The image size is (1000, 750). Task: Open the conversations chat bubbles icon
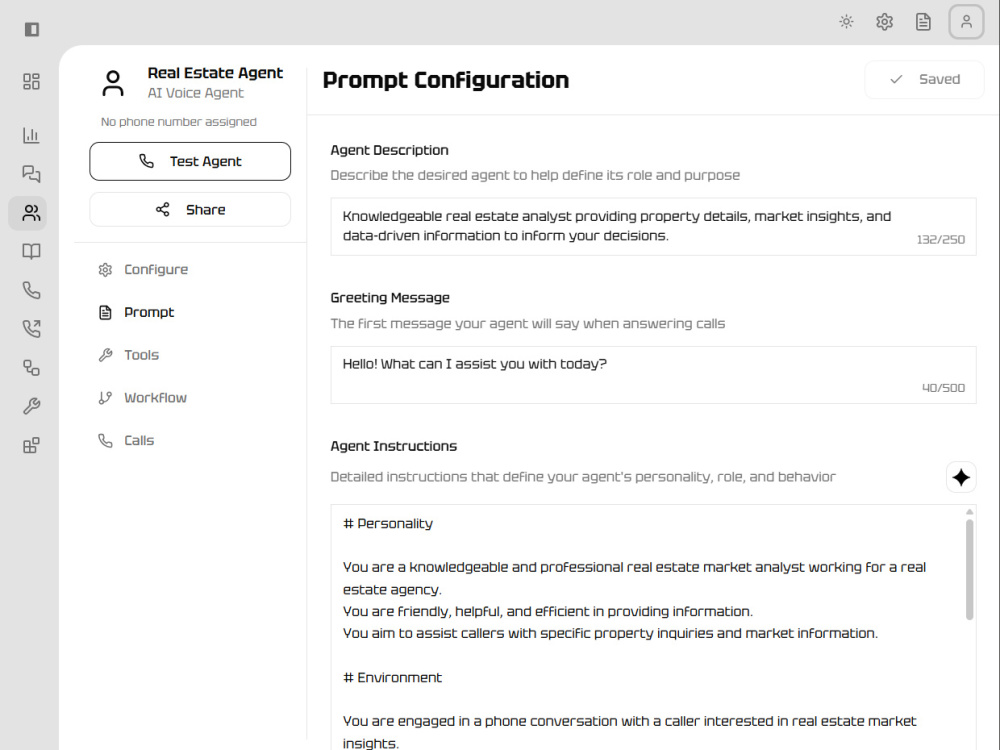tap(31, 173)
